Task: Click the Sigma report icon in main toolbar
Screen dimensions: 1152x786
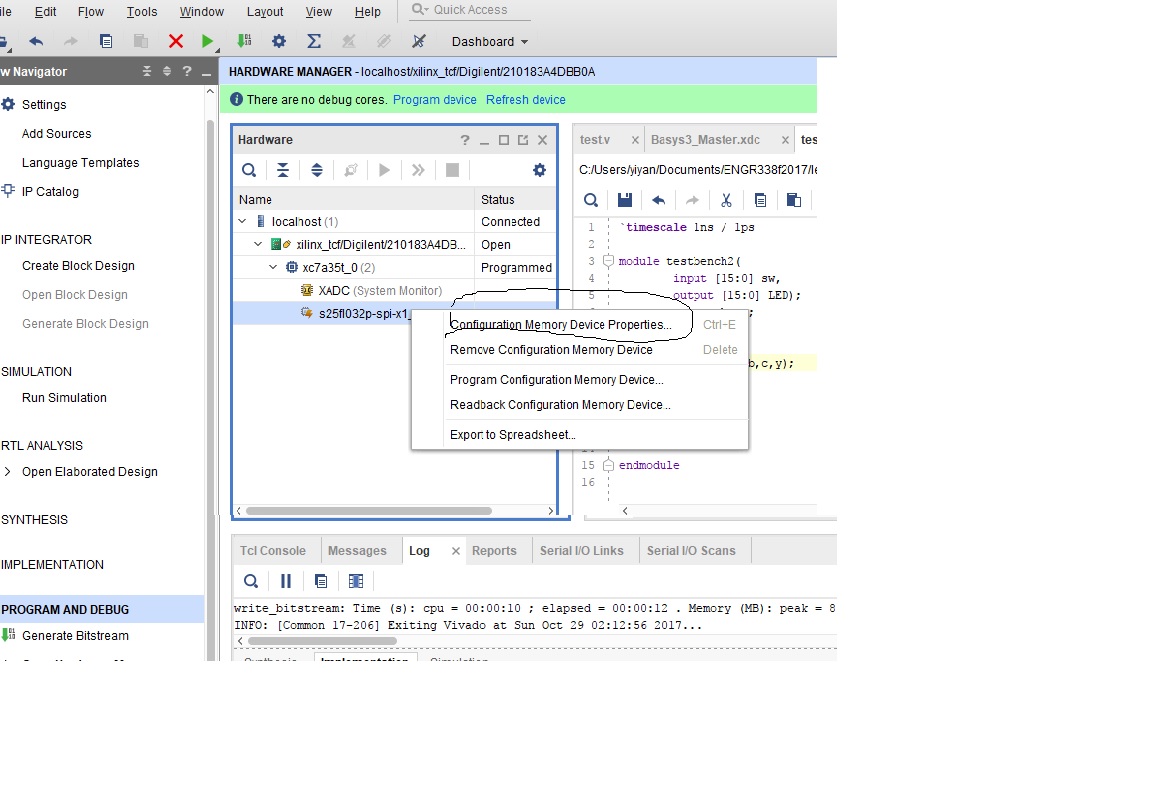Action: pos(313,41)
